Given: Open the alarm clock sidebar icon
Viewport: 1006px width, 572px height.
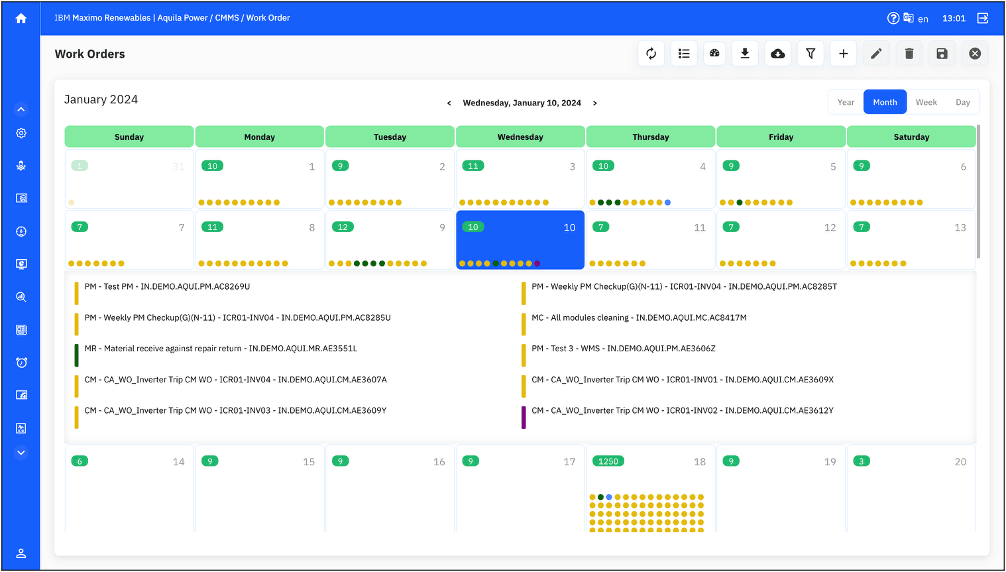Looking at the screenshot, I should coord(21,362).
